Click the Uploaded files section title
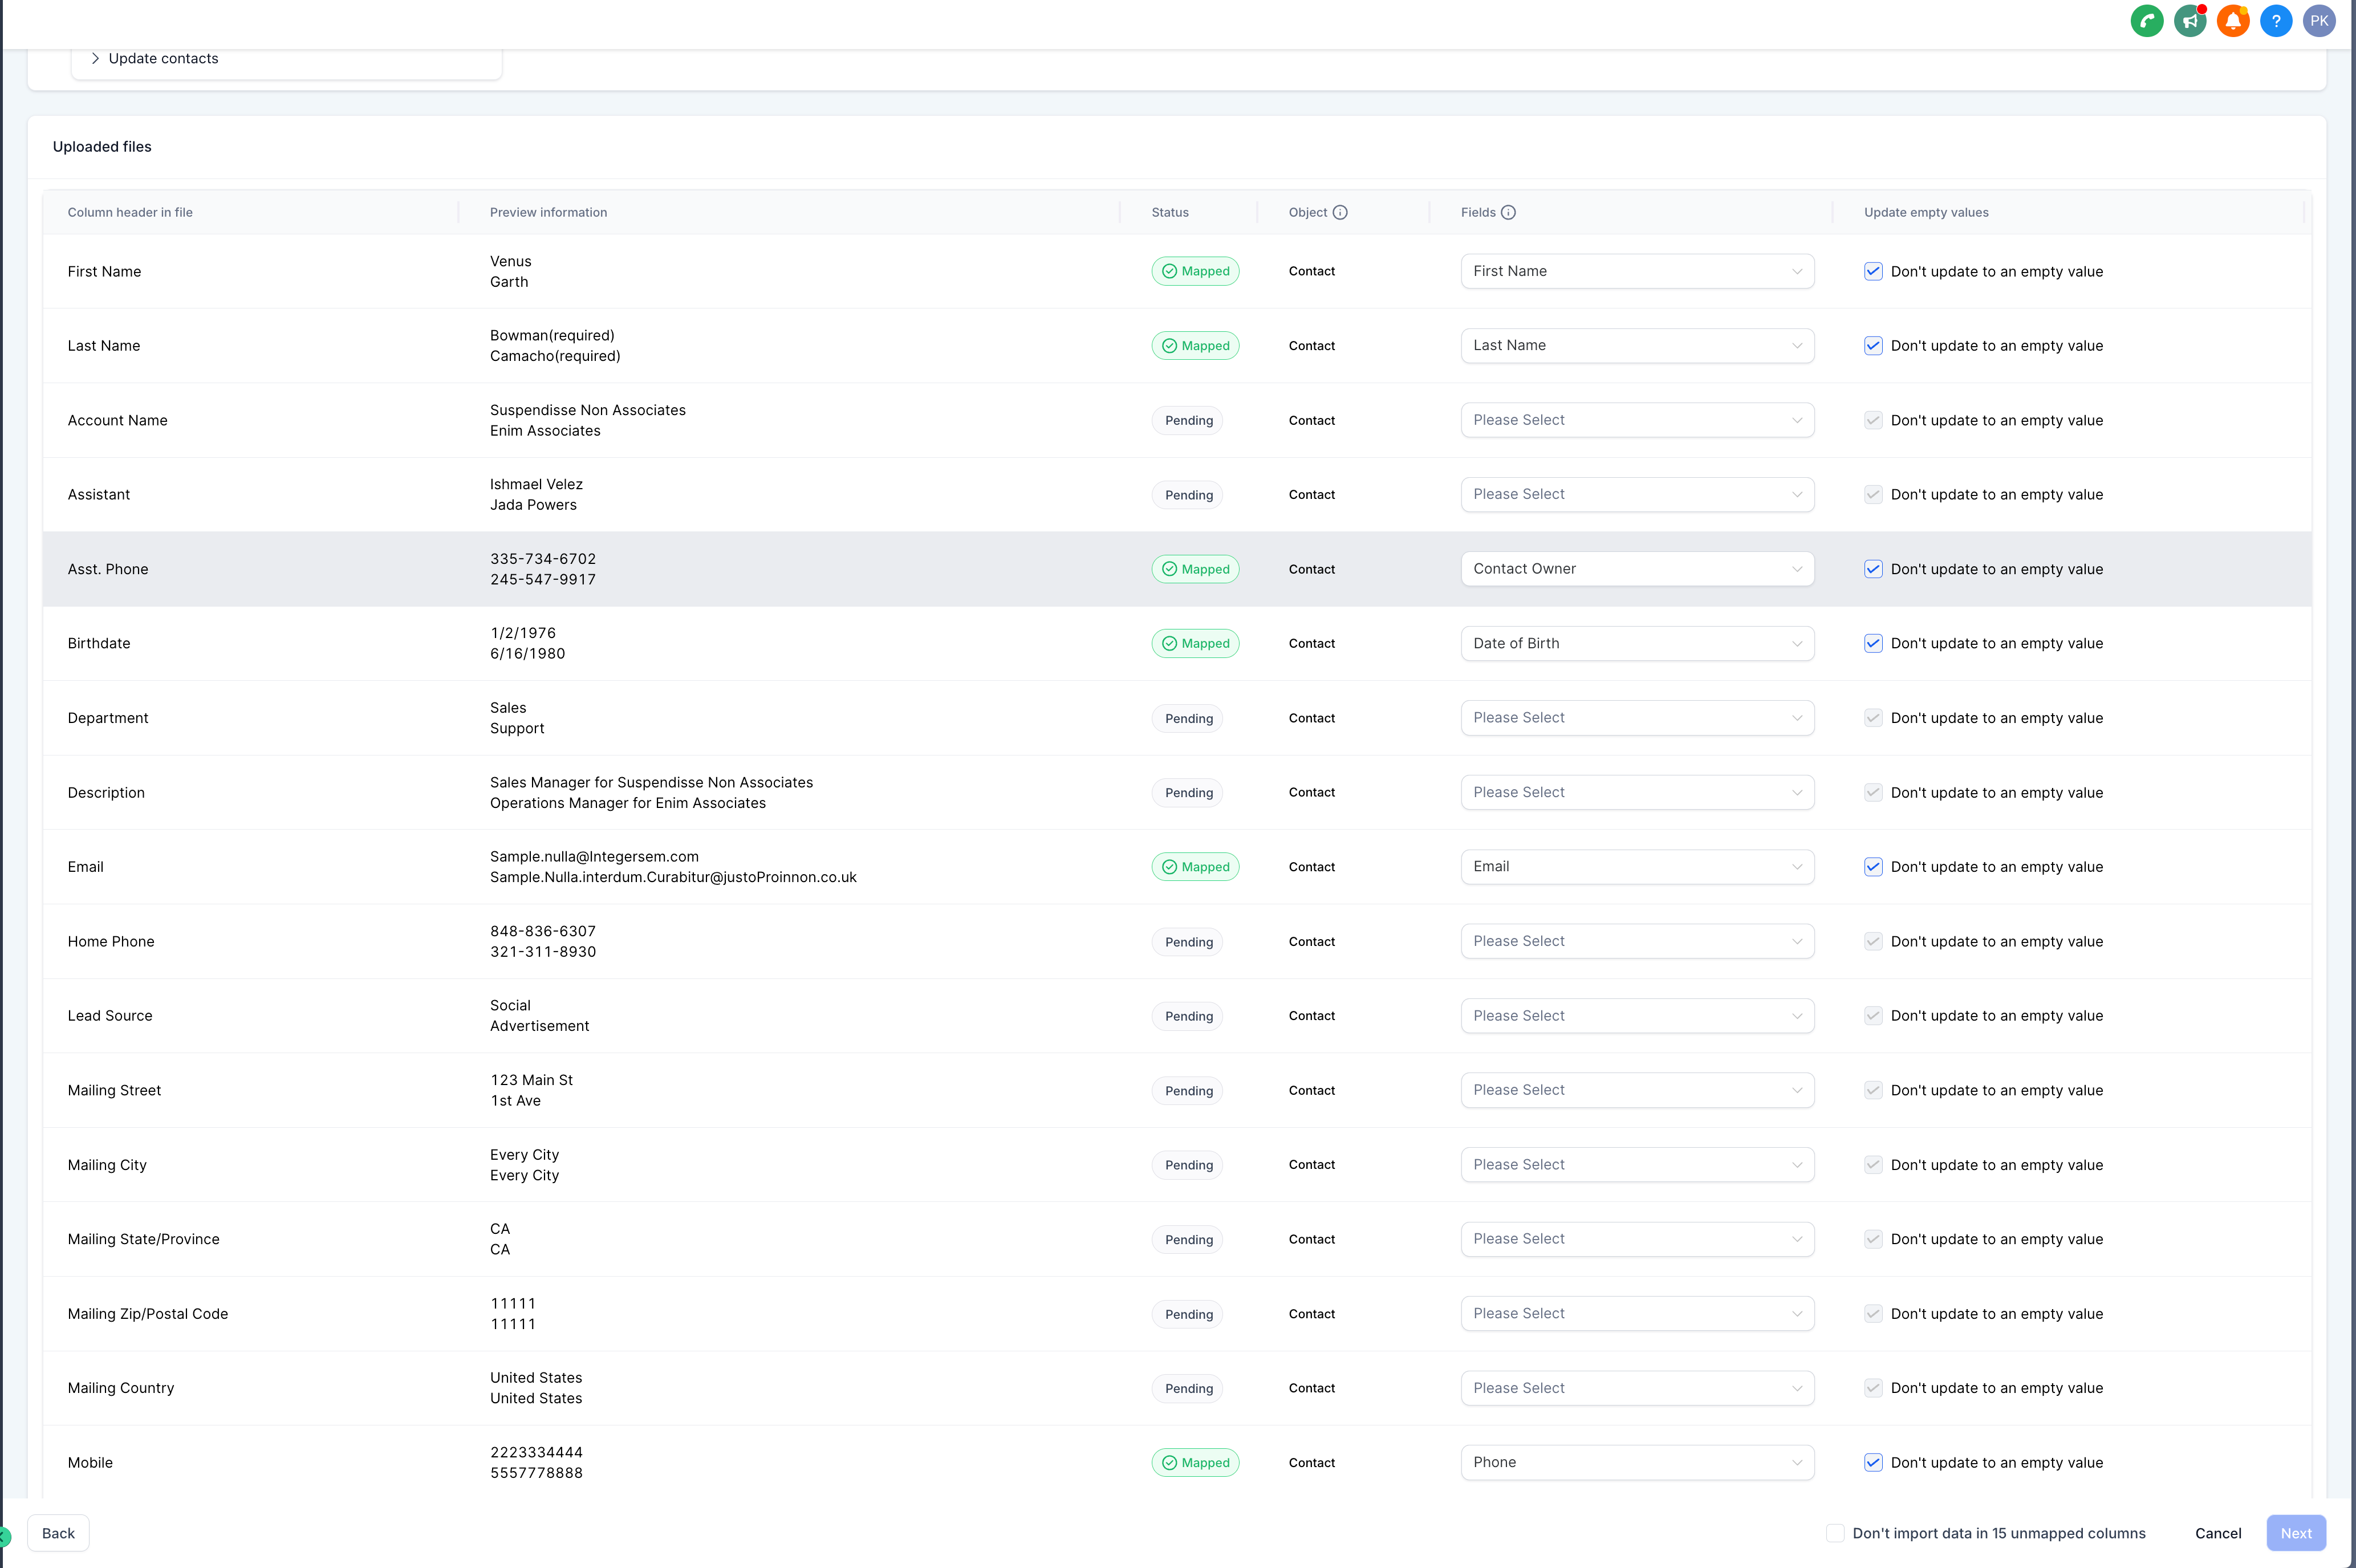2356x1568 pixels. coord(102,147)
